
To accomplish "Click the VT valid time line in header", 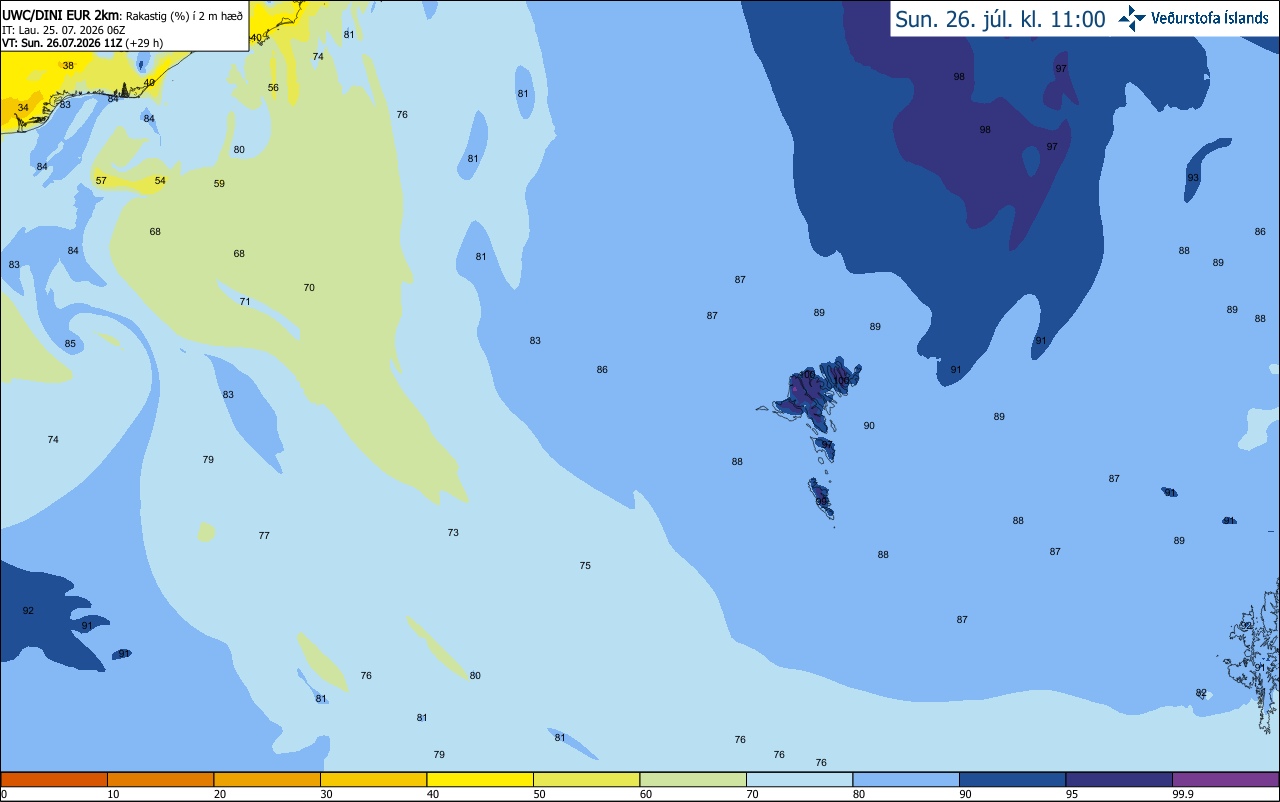I will (x=82, y=43).
